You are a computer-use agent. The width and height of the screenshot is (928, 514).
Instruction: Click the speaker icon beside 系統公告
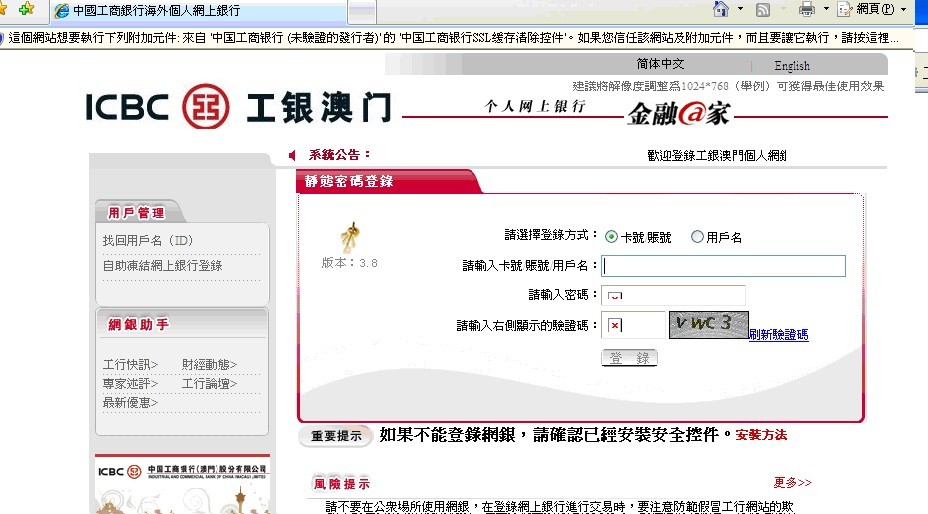pos(292,155)
